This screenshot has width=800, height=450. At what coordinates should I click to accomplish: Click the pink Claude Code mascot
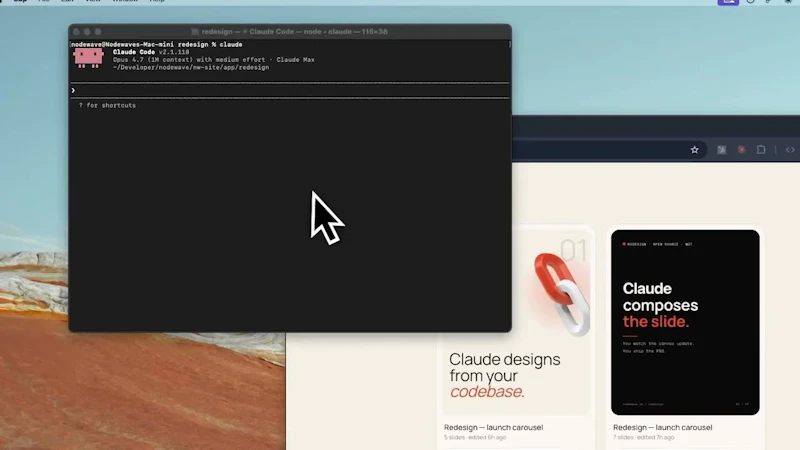tap(88, 58)
